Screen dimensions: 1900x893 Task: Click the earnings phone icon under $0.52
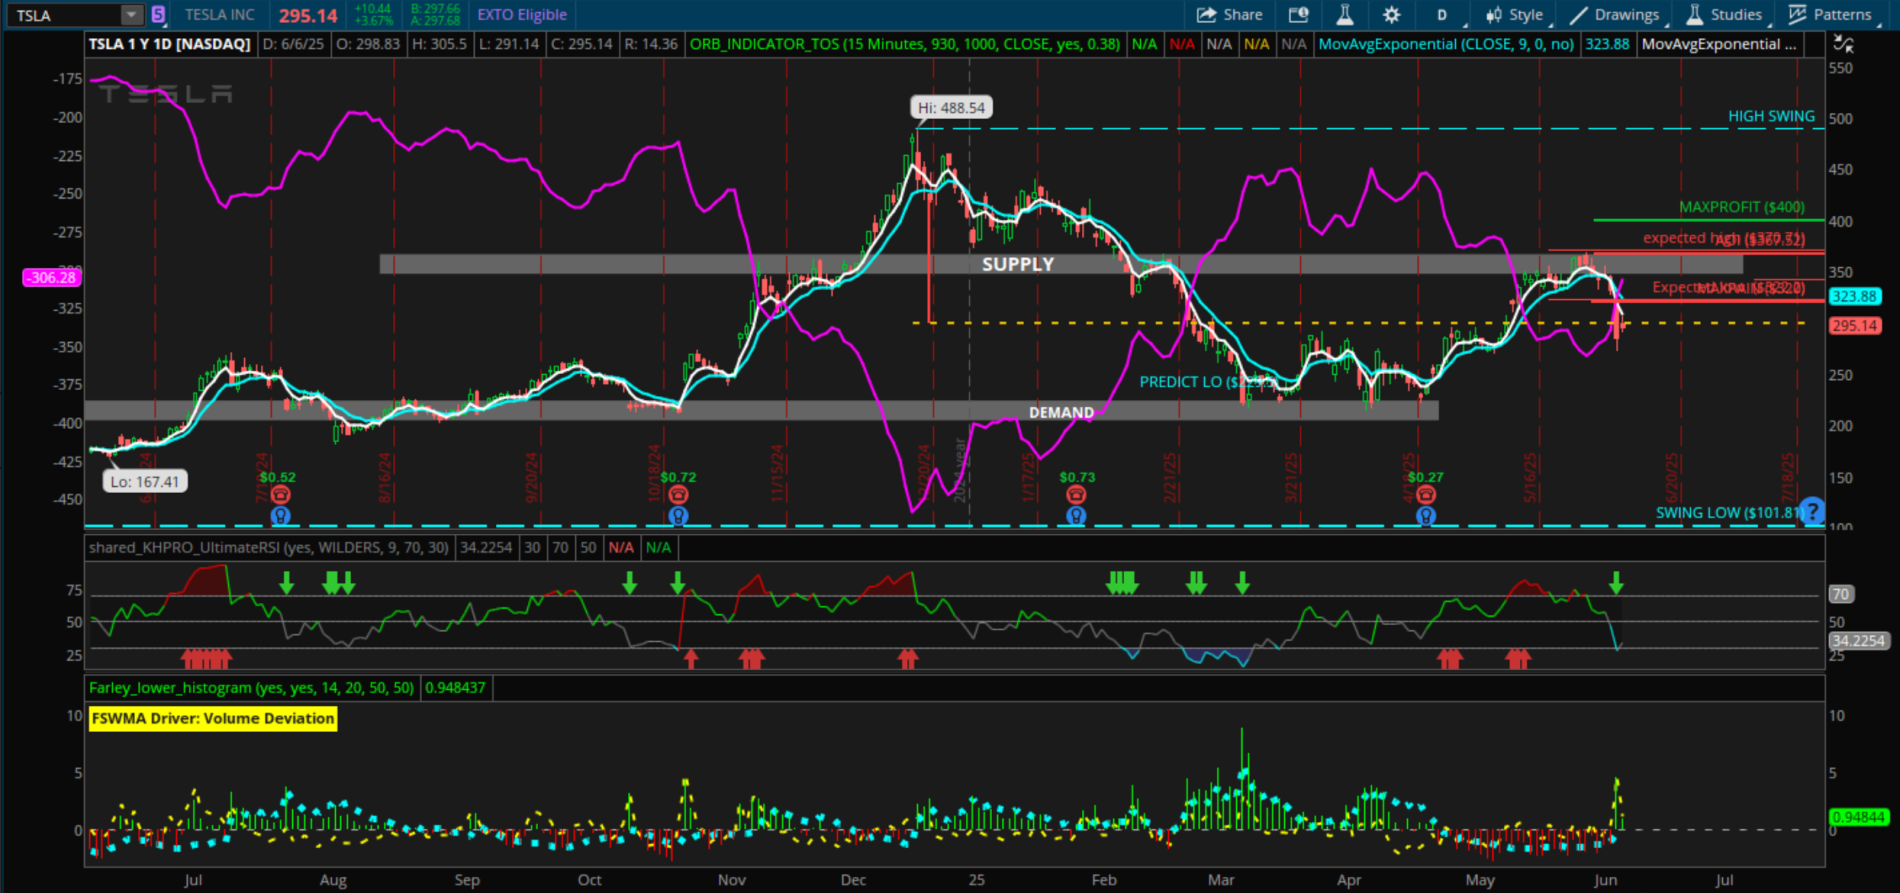(x=280, y=494)
